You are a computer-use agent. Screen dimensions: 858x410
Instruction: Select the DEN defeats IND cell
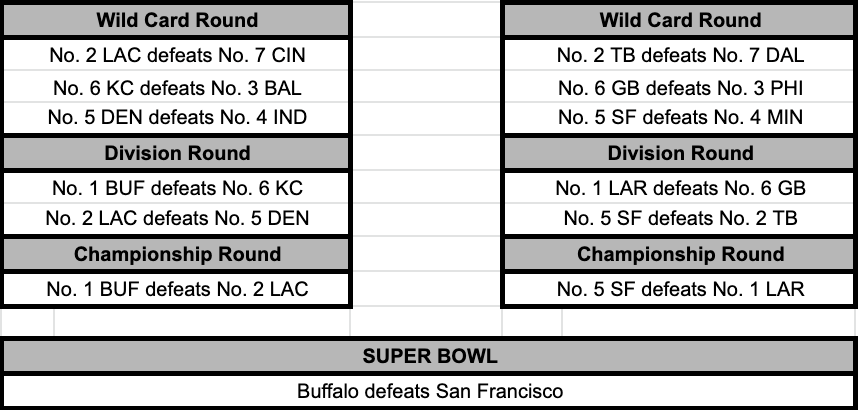[177, 118]
